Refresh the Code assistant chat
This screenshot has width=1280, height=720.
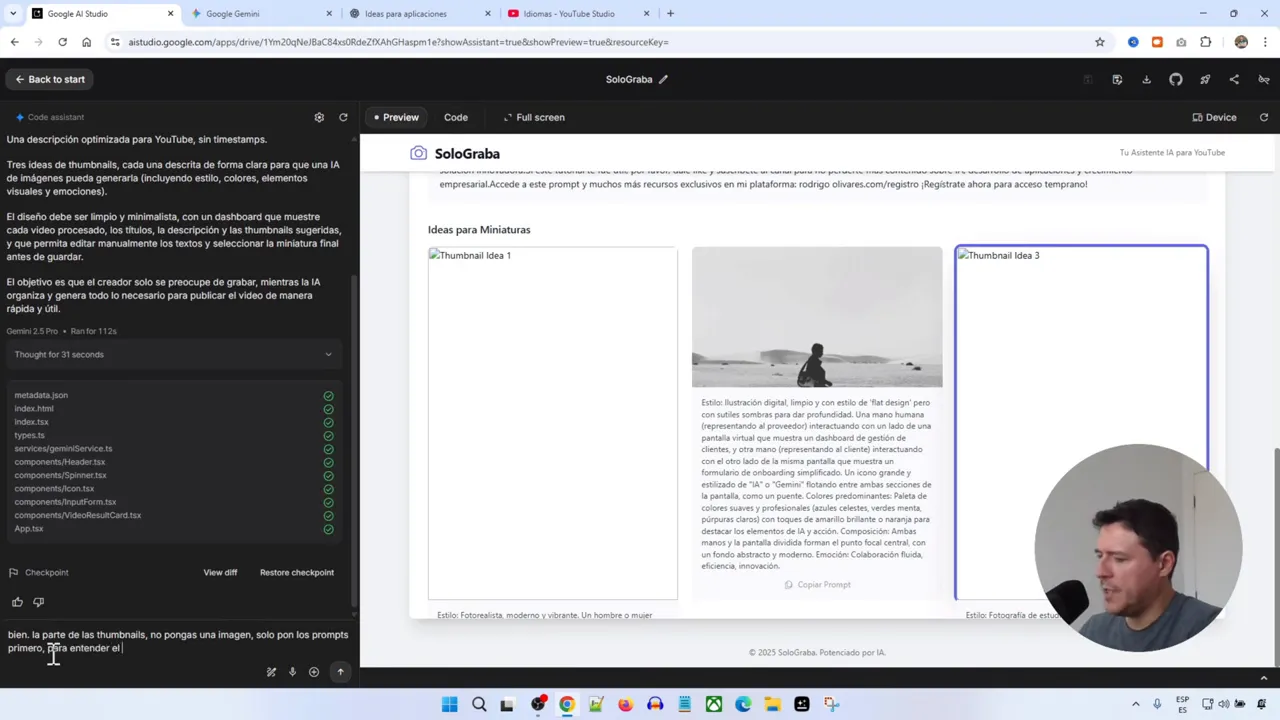pyautogui.click(x=343, y=117)
